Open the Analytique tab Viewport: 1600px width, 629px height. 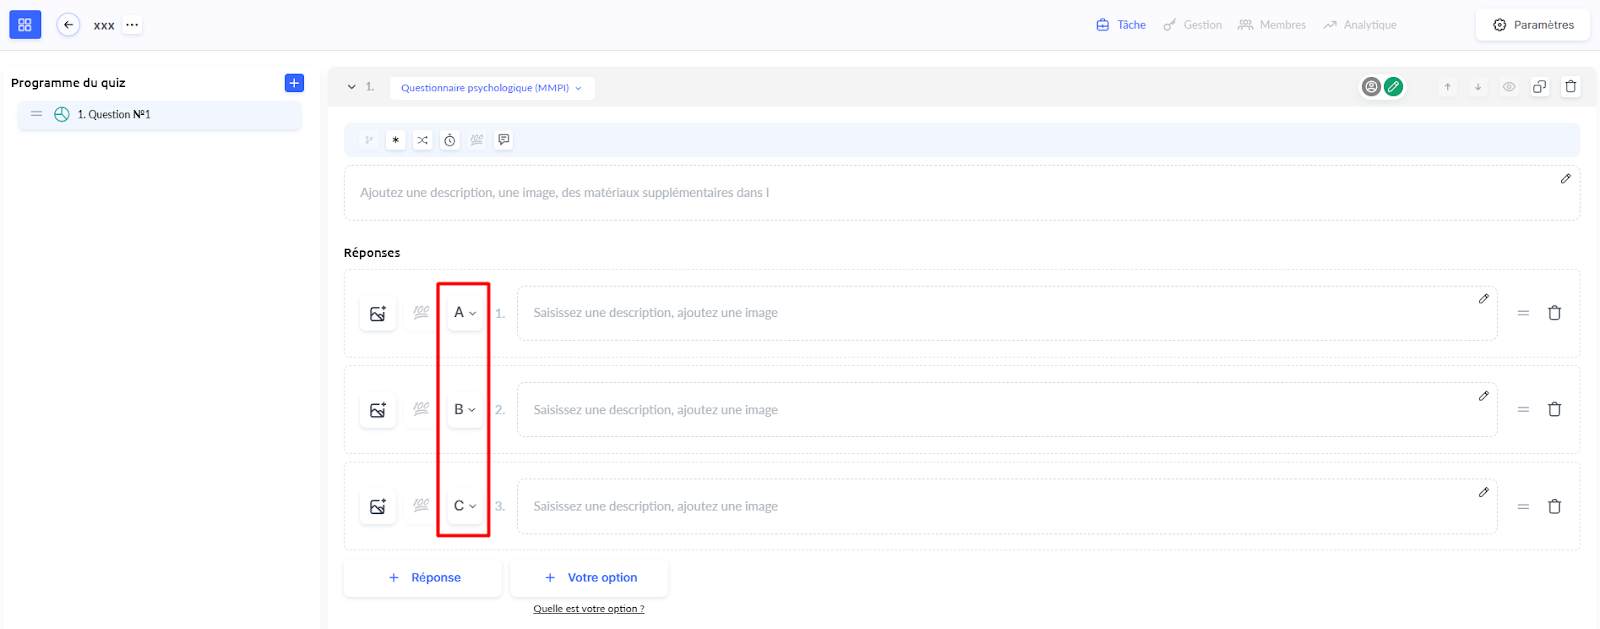click(x=1360, y=25)
